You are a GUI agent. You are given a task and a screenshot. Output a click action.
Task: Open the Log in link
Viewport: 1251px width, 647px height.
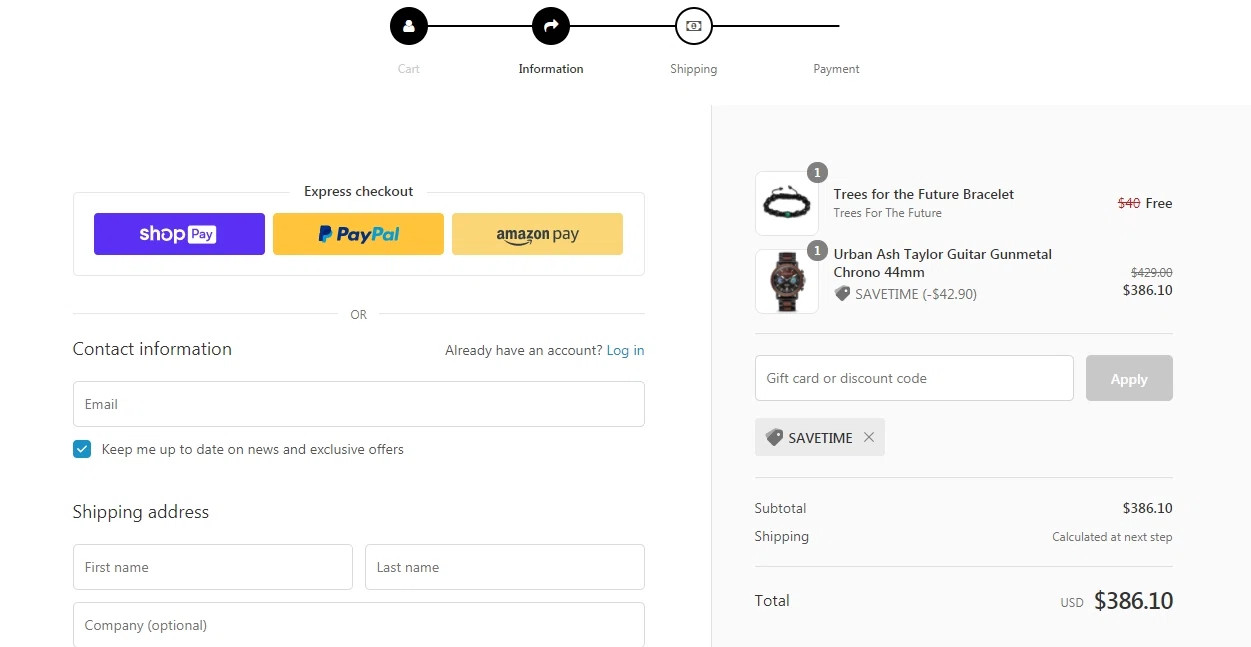pyautogui.click(x=625, y=350)
